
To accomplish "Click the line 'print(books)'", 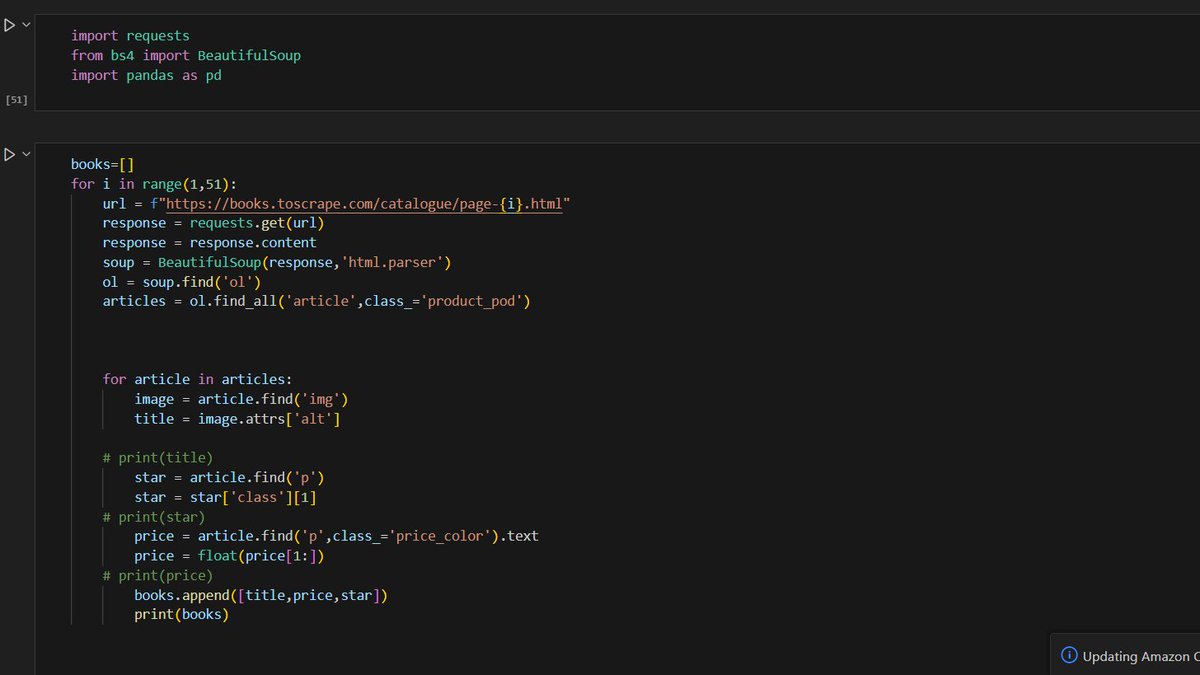I will click(x=181, y=614).
